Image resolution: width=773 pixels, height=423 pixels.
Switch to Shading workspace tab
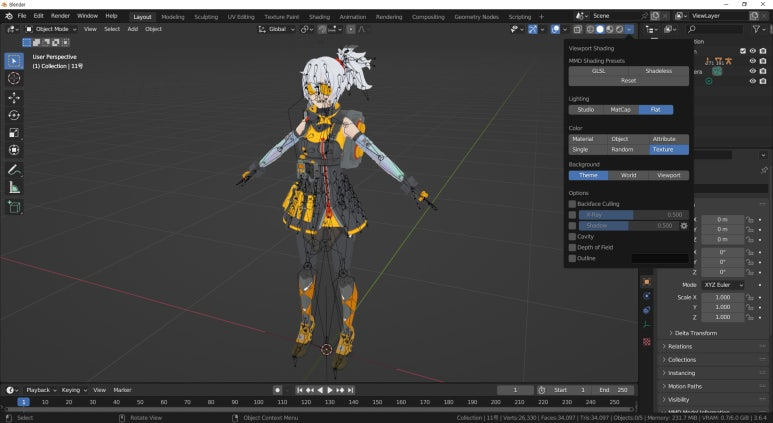click(x=319, y=17)
